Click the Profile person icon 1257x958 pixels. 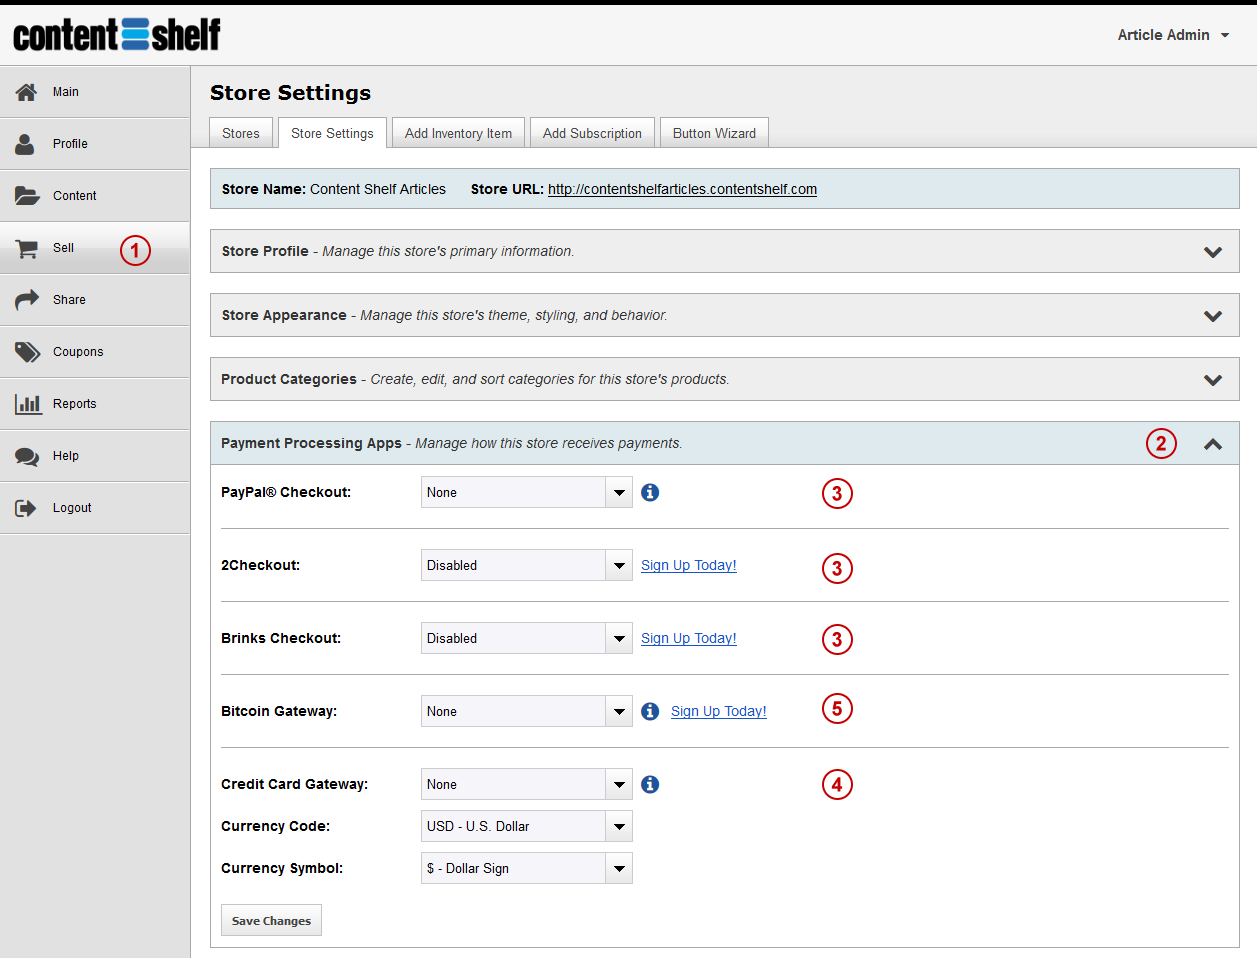click(25, 144)
